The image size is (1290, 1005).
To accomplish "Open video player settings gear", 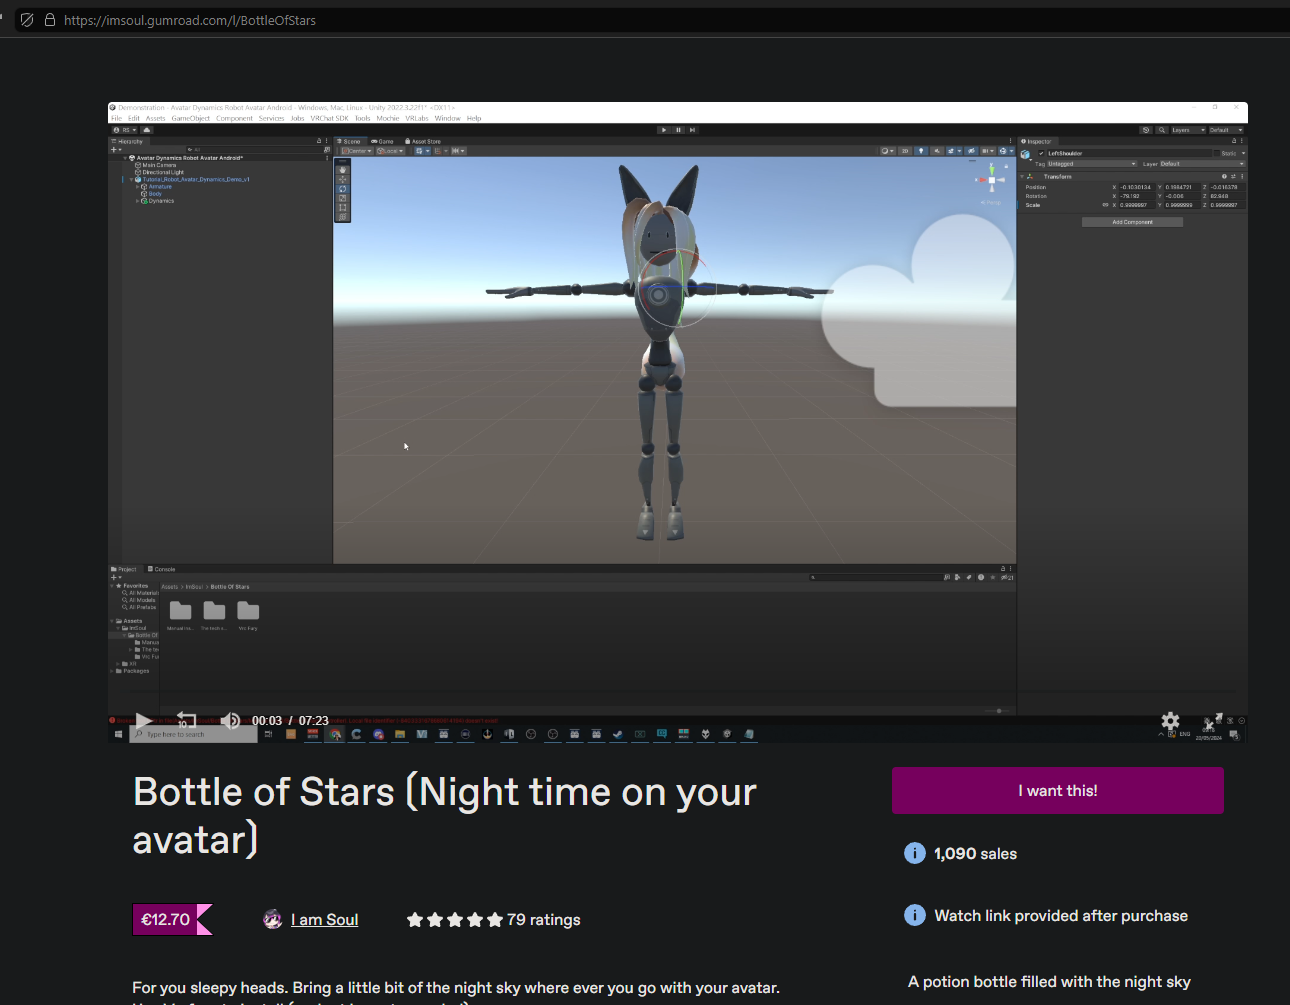I will pos(1170,721).
